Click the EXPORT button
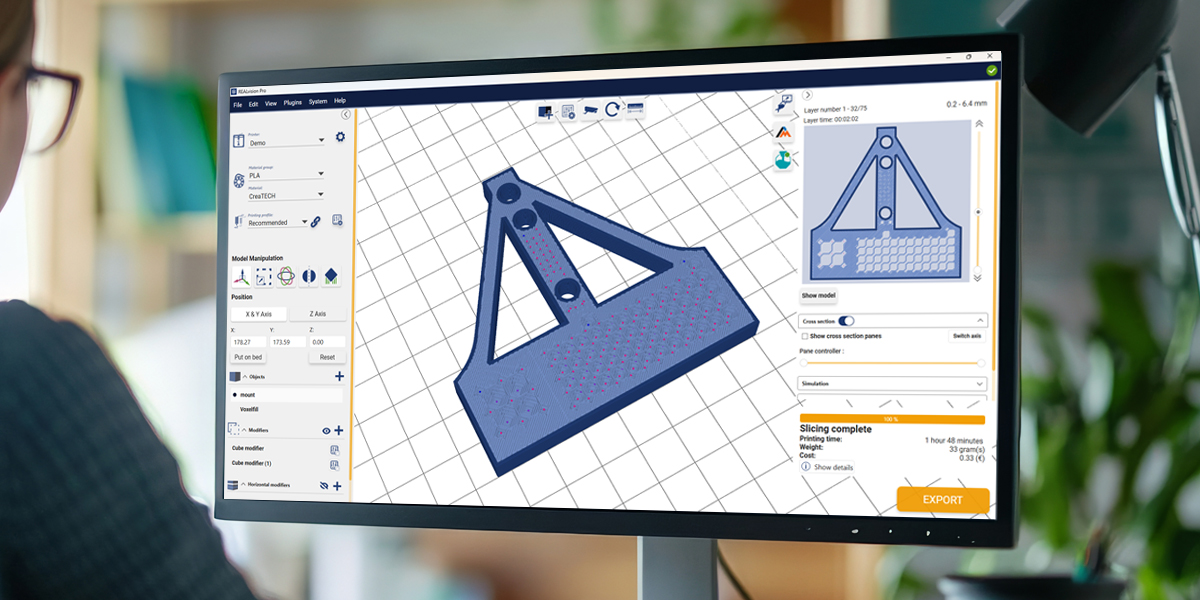Viewport: 1200px width, 600px height. 942,500
